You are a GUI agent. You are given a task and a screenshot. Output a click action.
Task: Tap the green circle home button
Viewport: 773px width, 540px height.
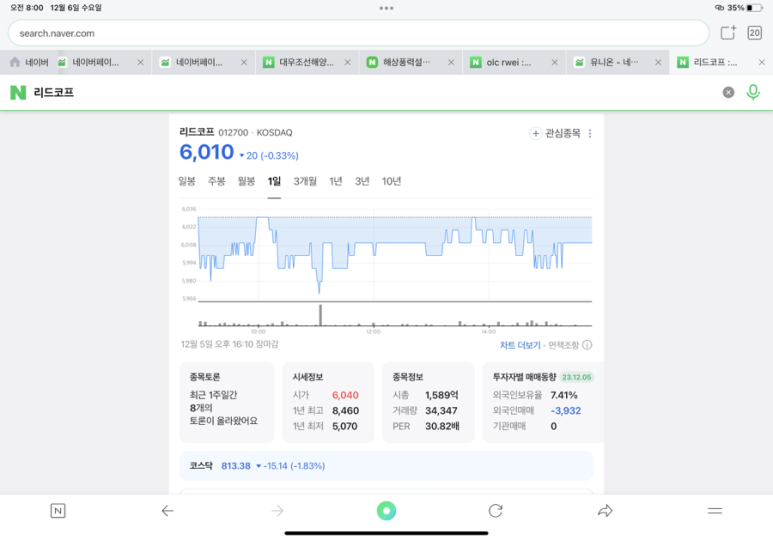(386, 511)
